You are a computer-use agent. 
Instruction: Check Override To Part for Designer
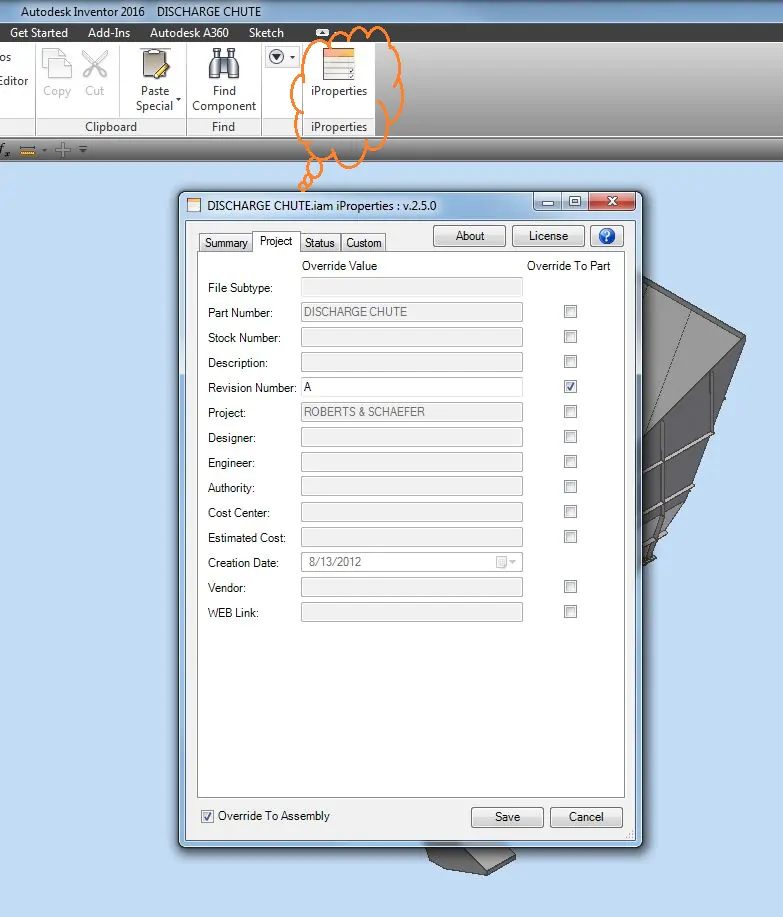(x=570, y=437)
